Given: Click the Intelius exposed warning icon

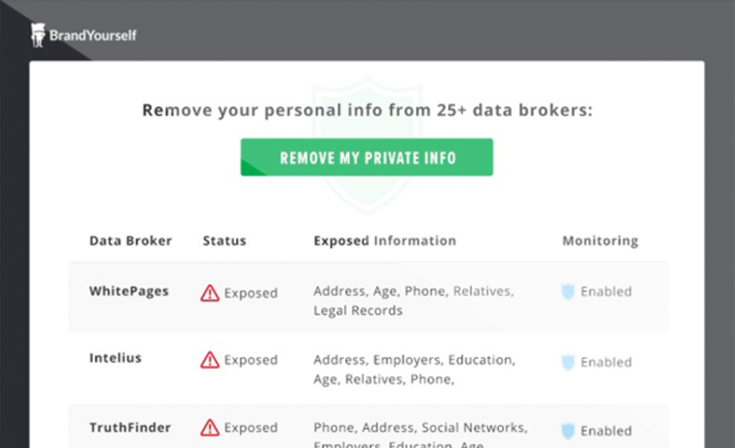Looking at the screenshot, I should pos(210,360).
